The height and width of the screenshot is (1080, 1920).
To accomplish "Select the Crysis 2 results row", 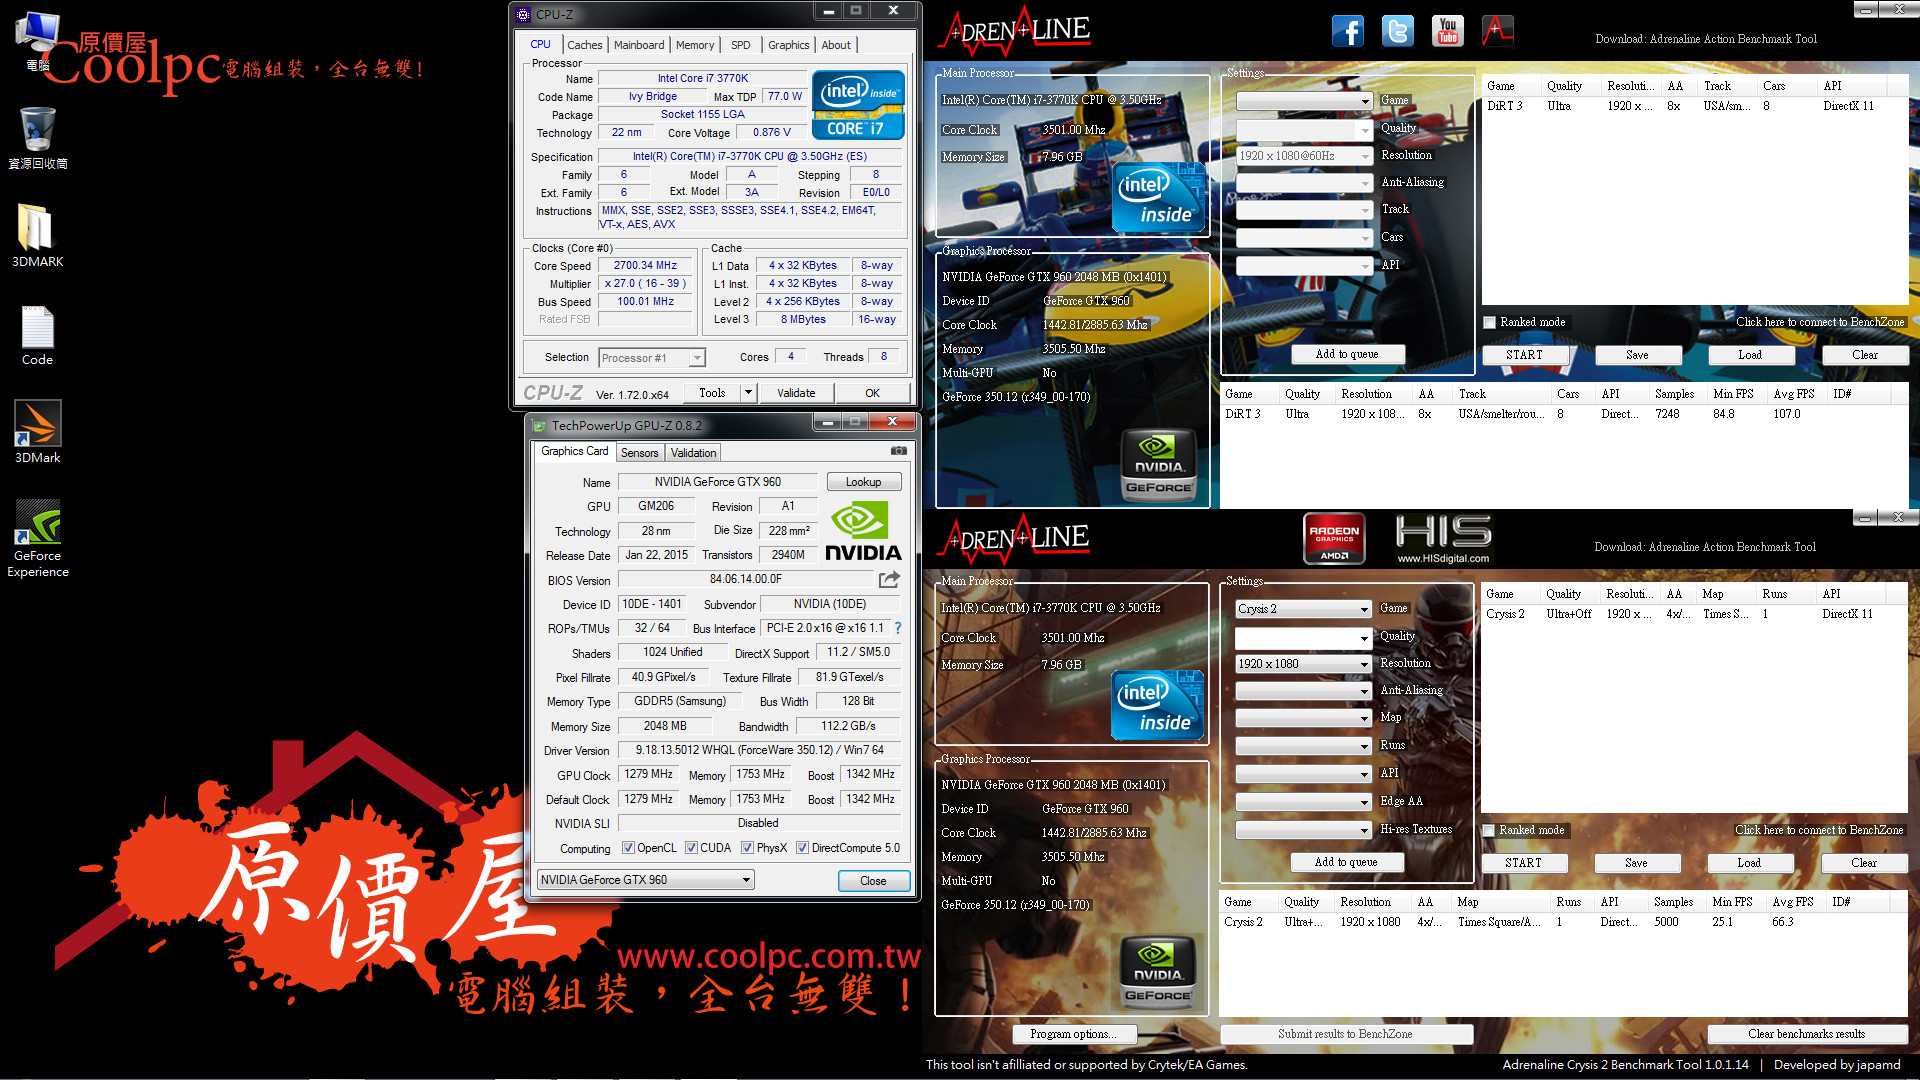I will (x=1563, y=922).
